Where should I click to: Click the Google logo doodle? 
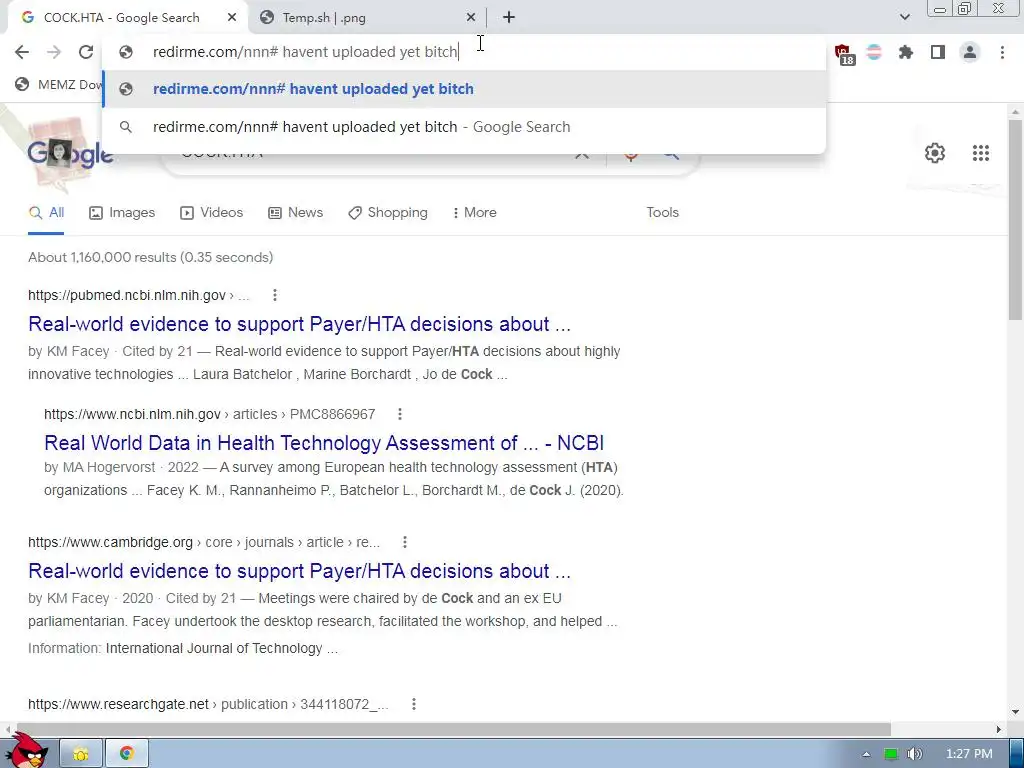point(70,152)
